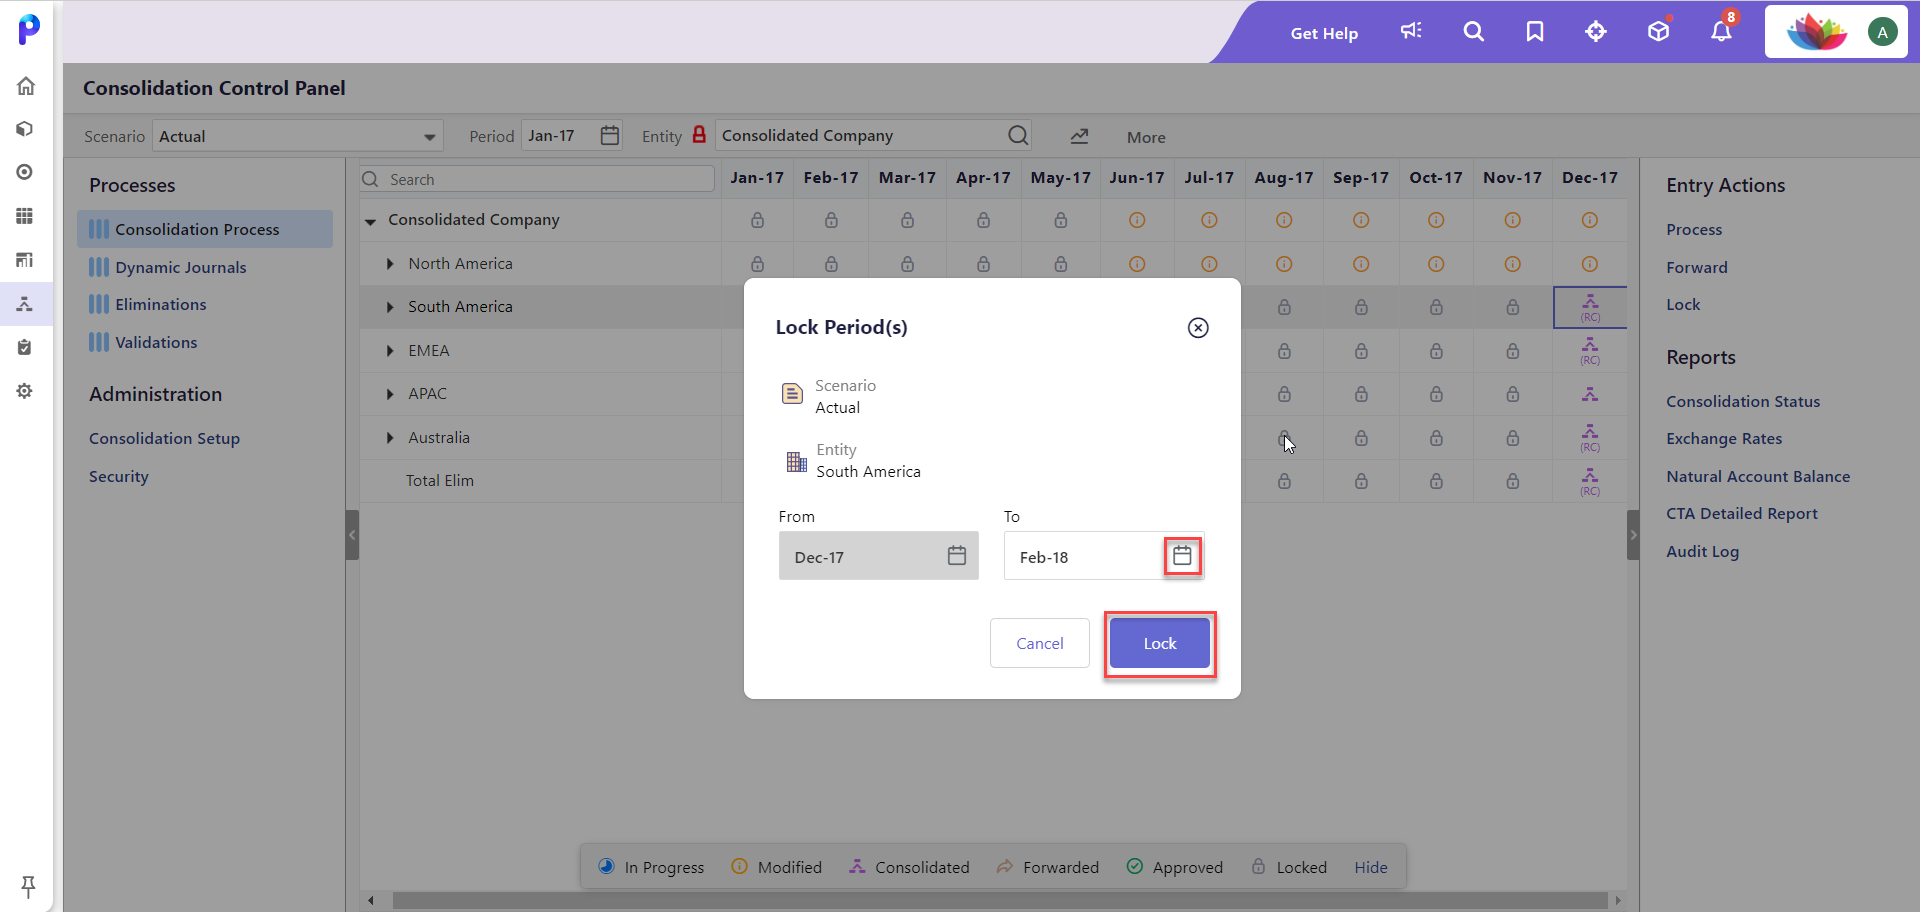1920x912 pixels.
Task: Select the consolidation hierarchy icon in sidebar
Action: [x=26, y=304]
